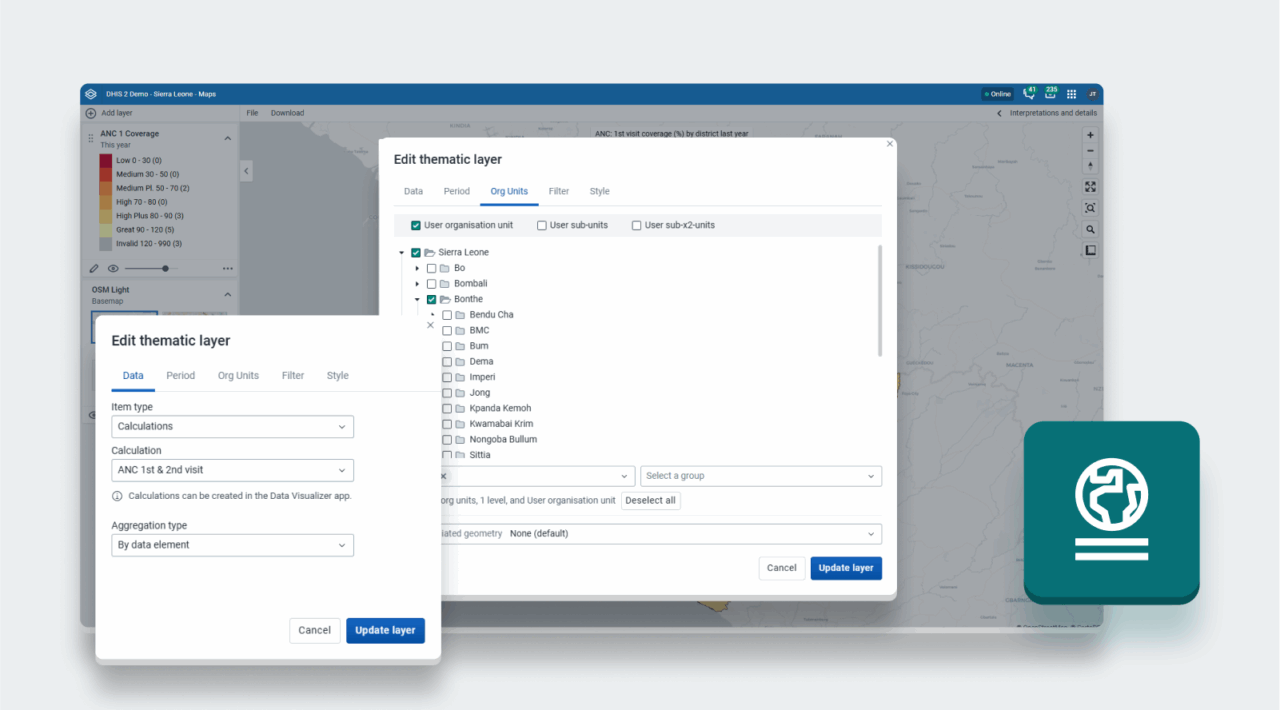Click the plus icon beside Add layer
This screenshot has height=710, width=1280.
click(91, 113)
